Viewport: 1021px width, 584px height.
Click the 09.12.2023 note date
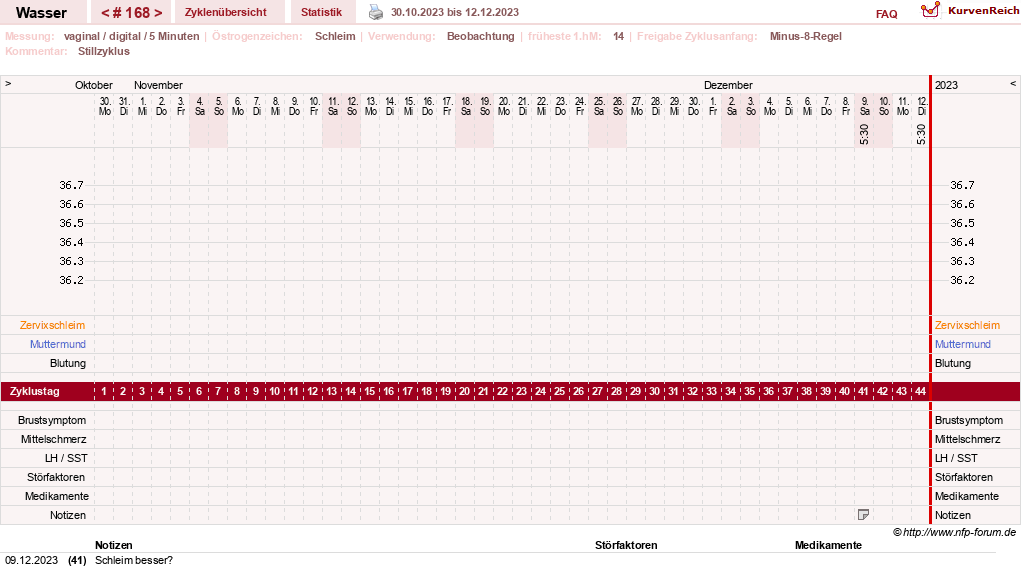click(x=31, y=561)
